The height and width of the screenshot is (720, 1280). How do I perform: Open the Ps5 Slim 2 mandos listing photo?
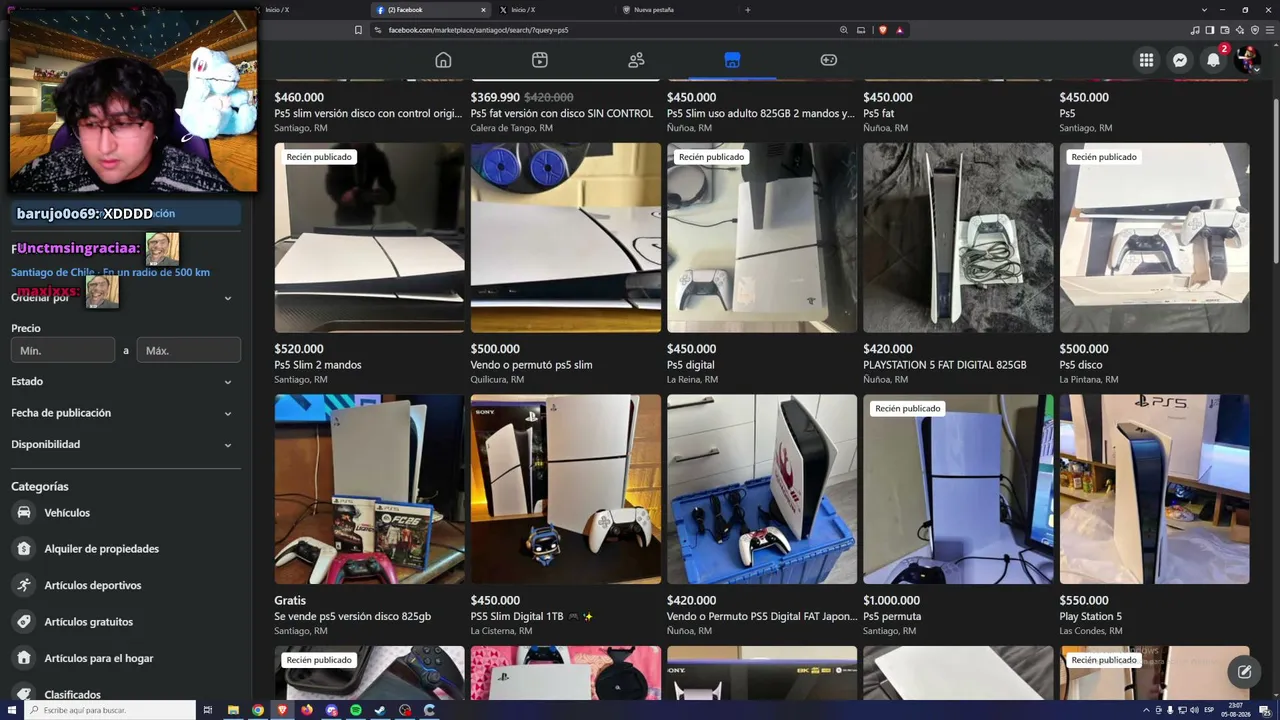[x=369, y=238]
